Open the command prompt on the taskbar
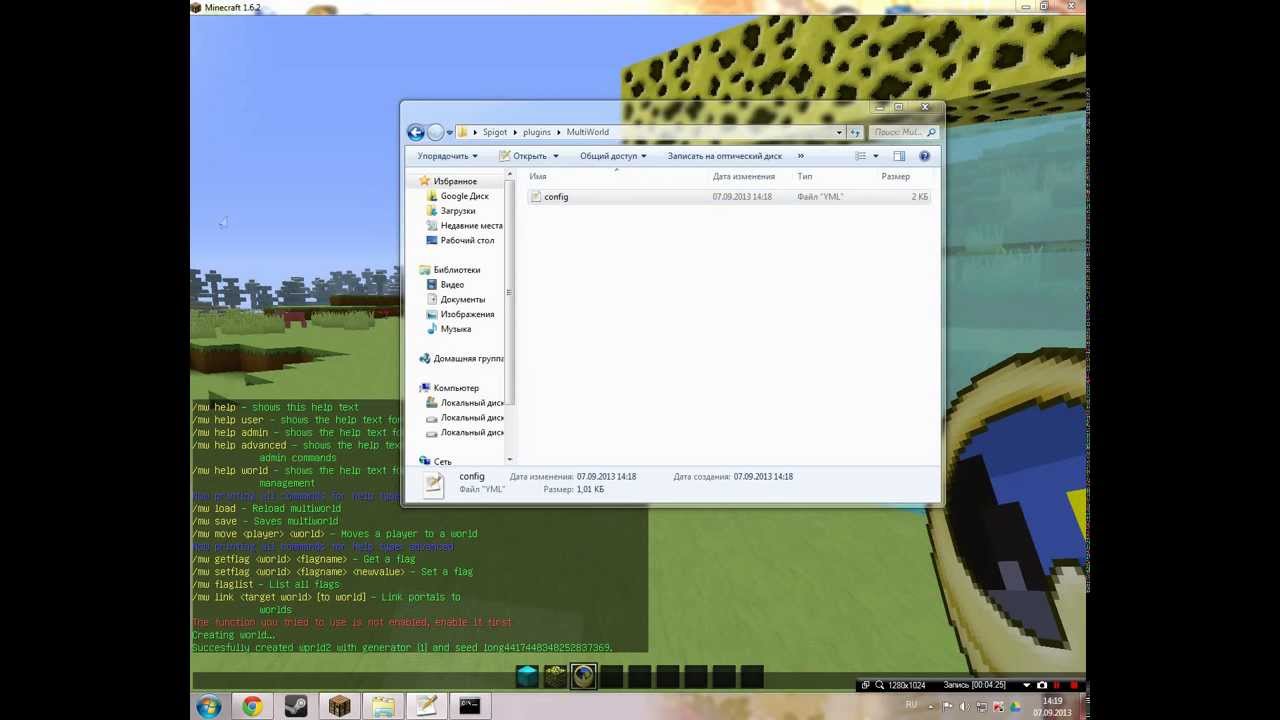This screenshot has width=1280, height=720. click(470, 707)
